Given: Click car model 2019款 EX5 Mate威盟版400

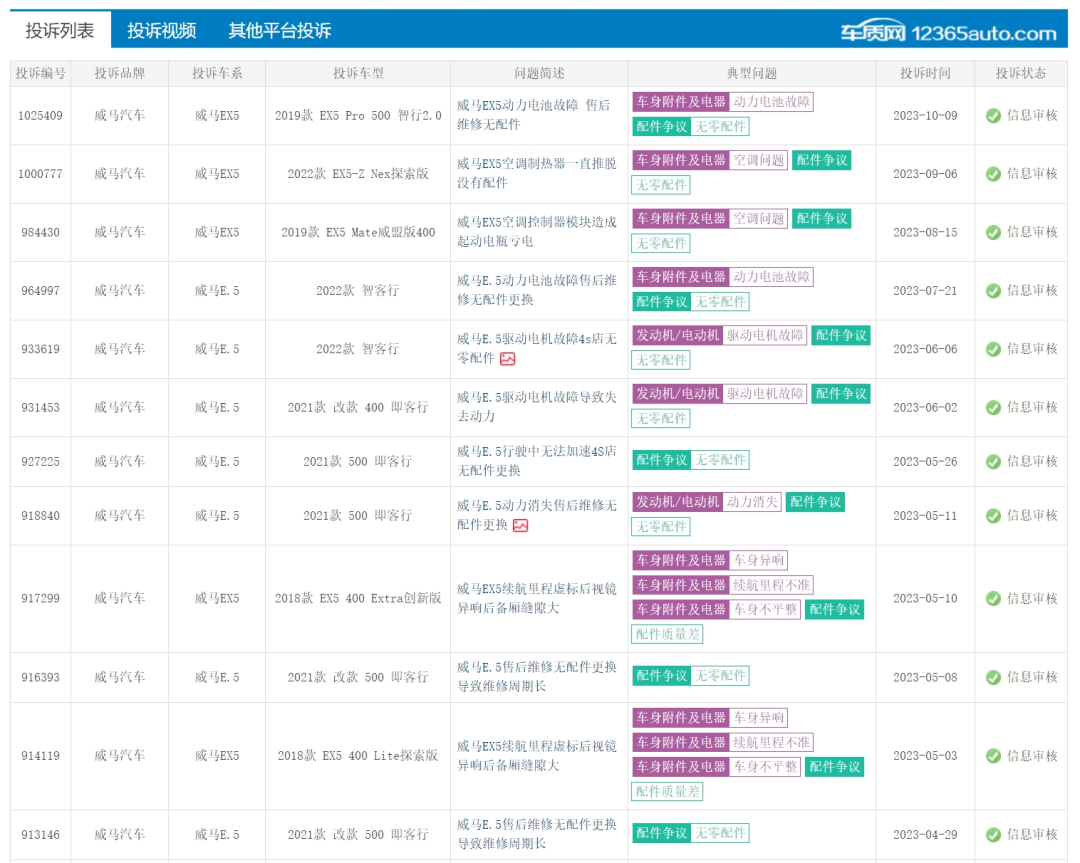Looking at the screenshot, I should pos(358,233).
